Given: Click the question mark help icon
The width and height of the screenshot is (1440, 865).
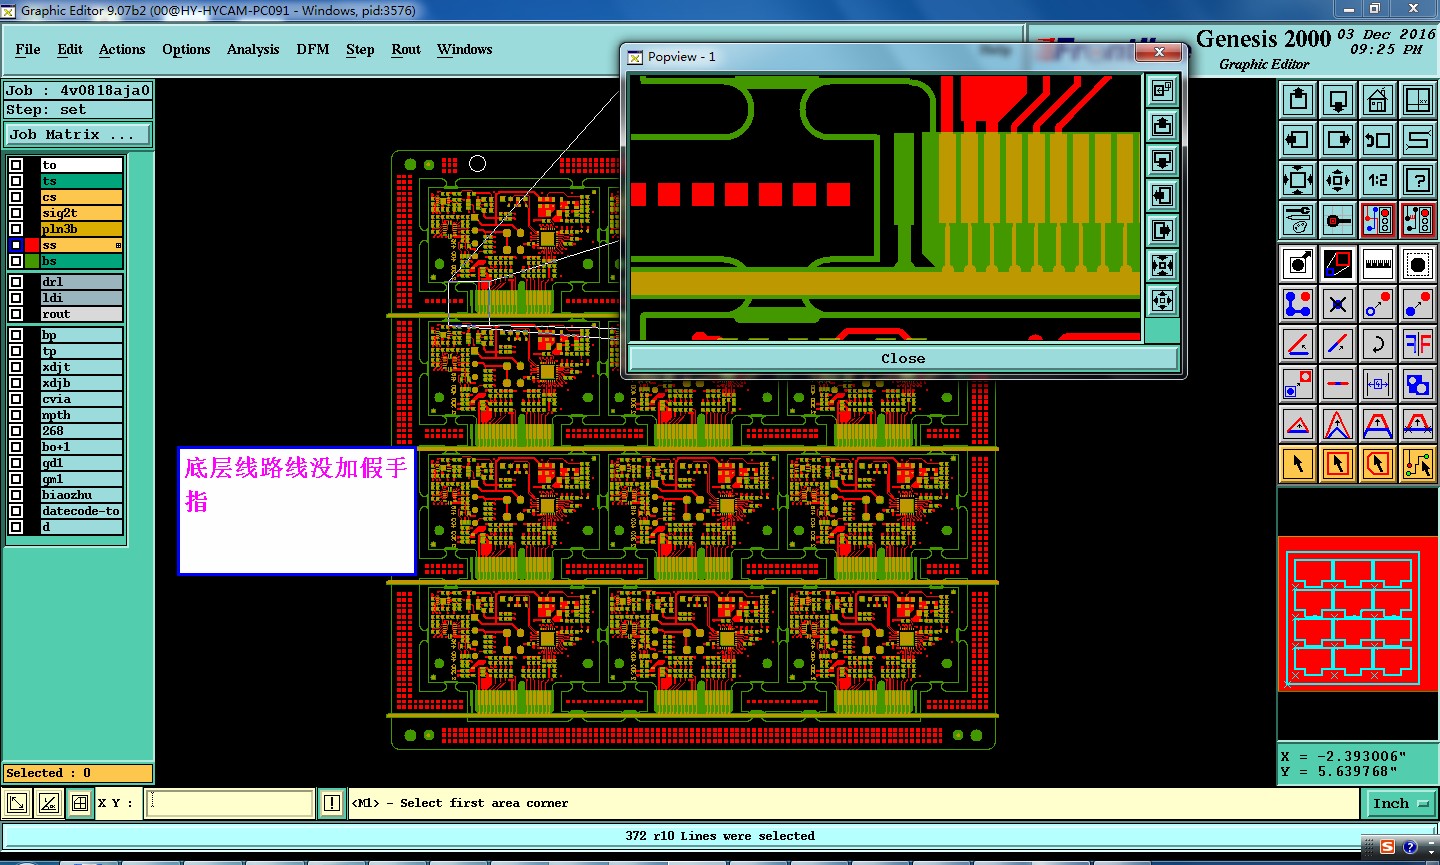Looking at the screenshot, I should coord(1417,180).
